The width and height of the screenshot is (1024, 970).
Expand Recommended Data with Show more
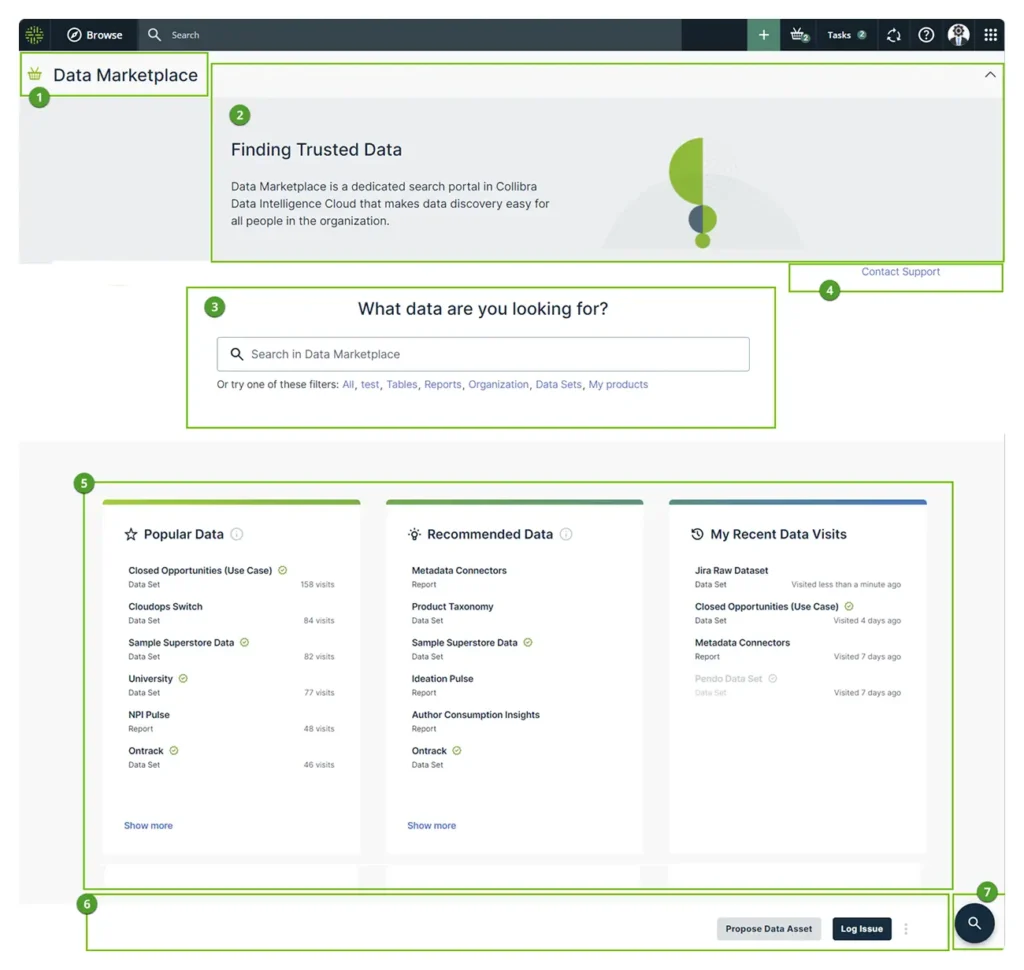pos(431,826)
